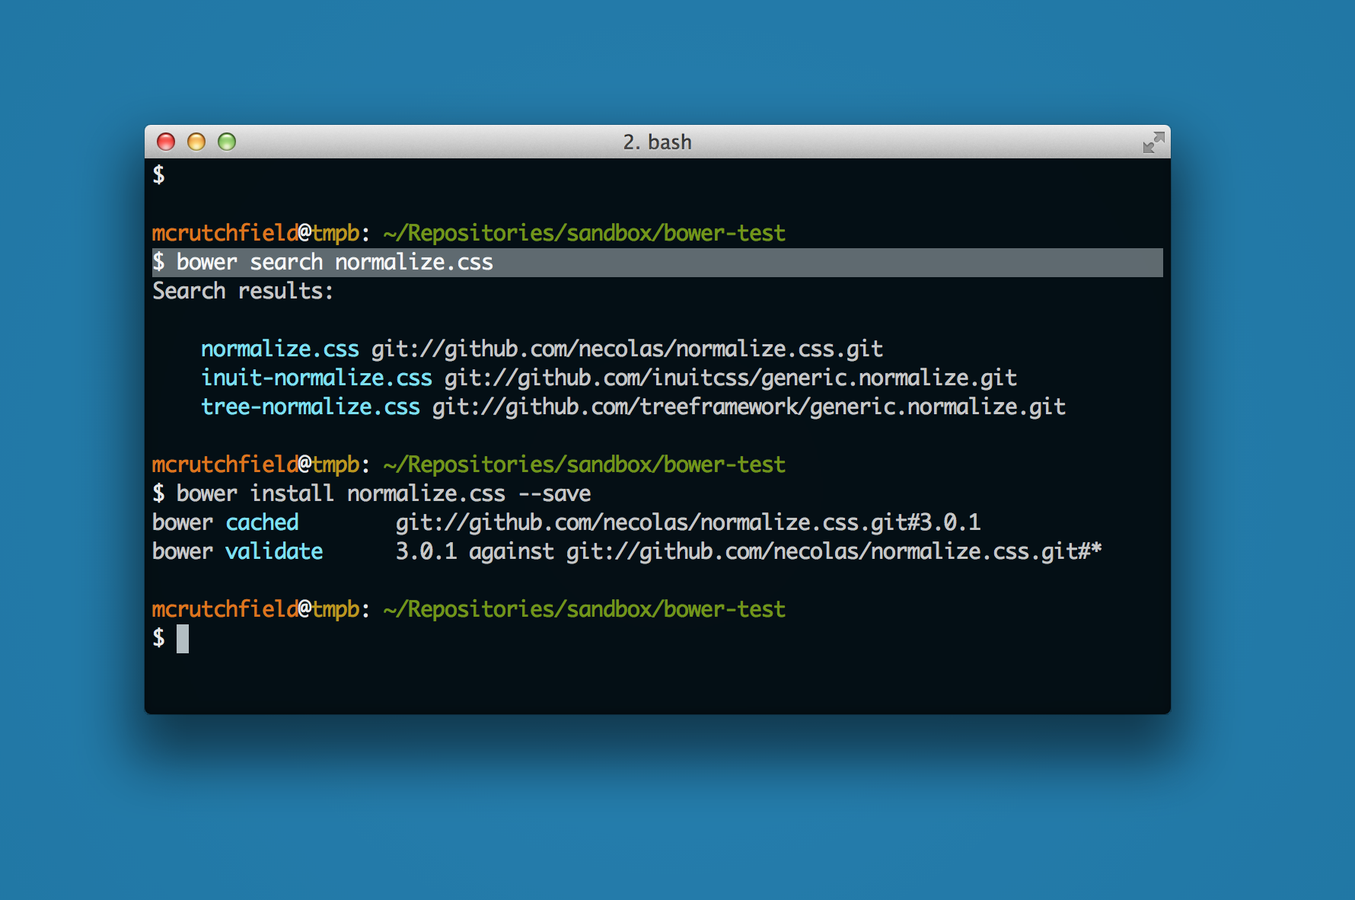Viewport: 1355px width, 900px height.
Task: Click the last prompt's bower-test path
Action: (584, 610)
